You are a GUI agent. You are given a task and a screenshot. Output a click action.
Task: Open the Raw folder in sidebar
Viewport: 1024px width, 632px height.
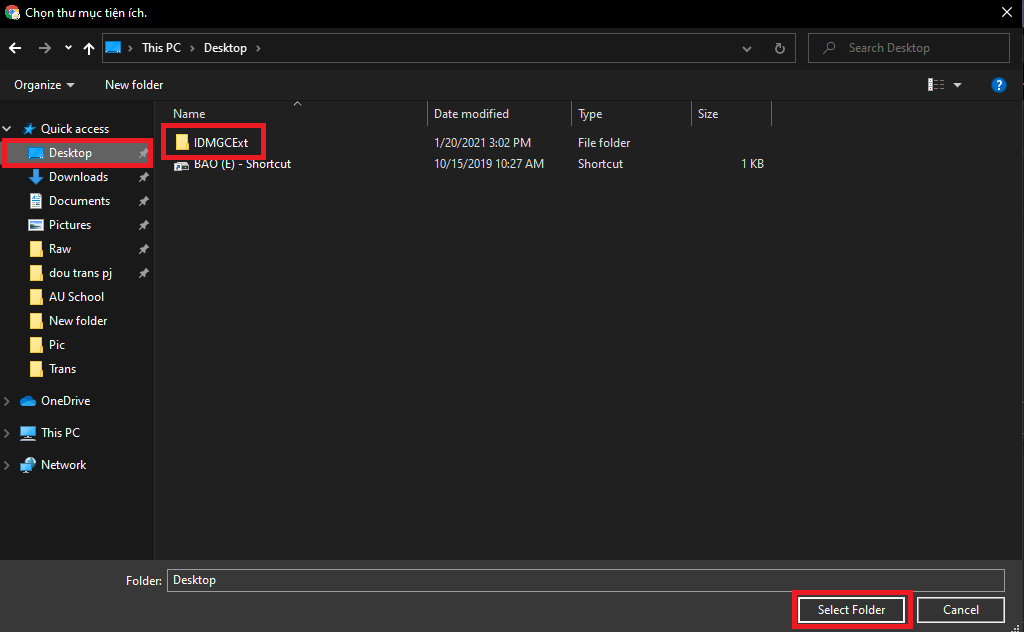point(59,249)
